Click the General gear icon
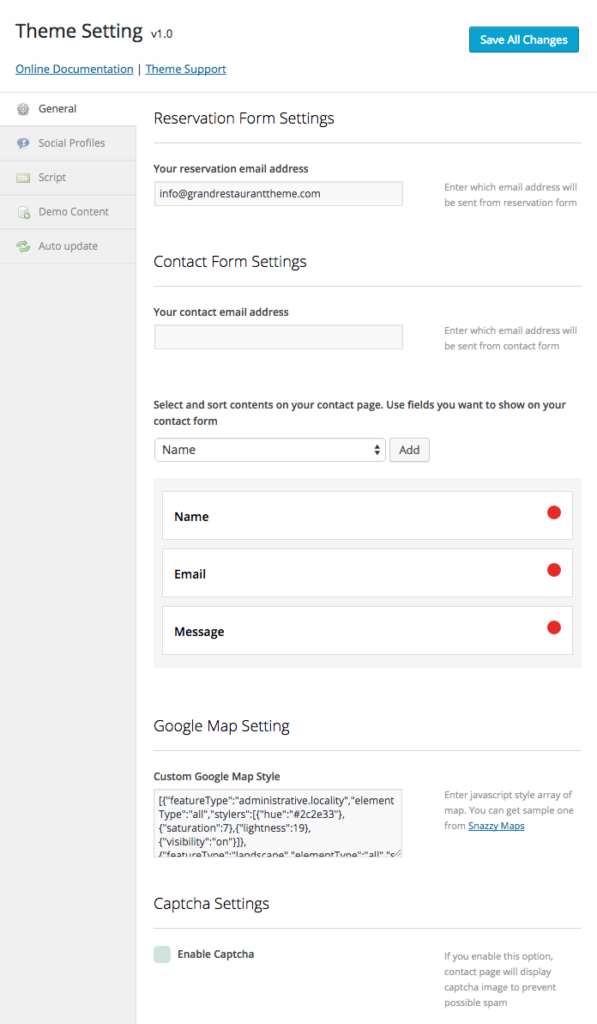597x1024 pixels. click(23, 109)
